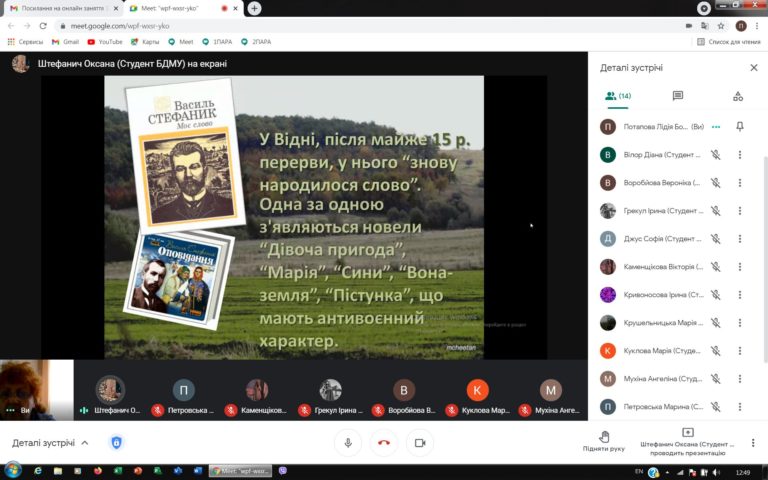Open 1ПАРА bookmark

[x=217, y=42]
